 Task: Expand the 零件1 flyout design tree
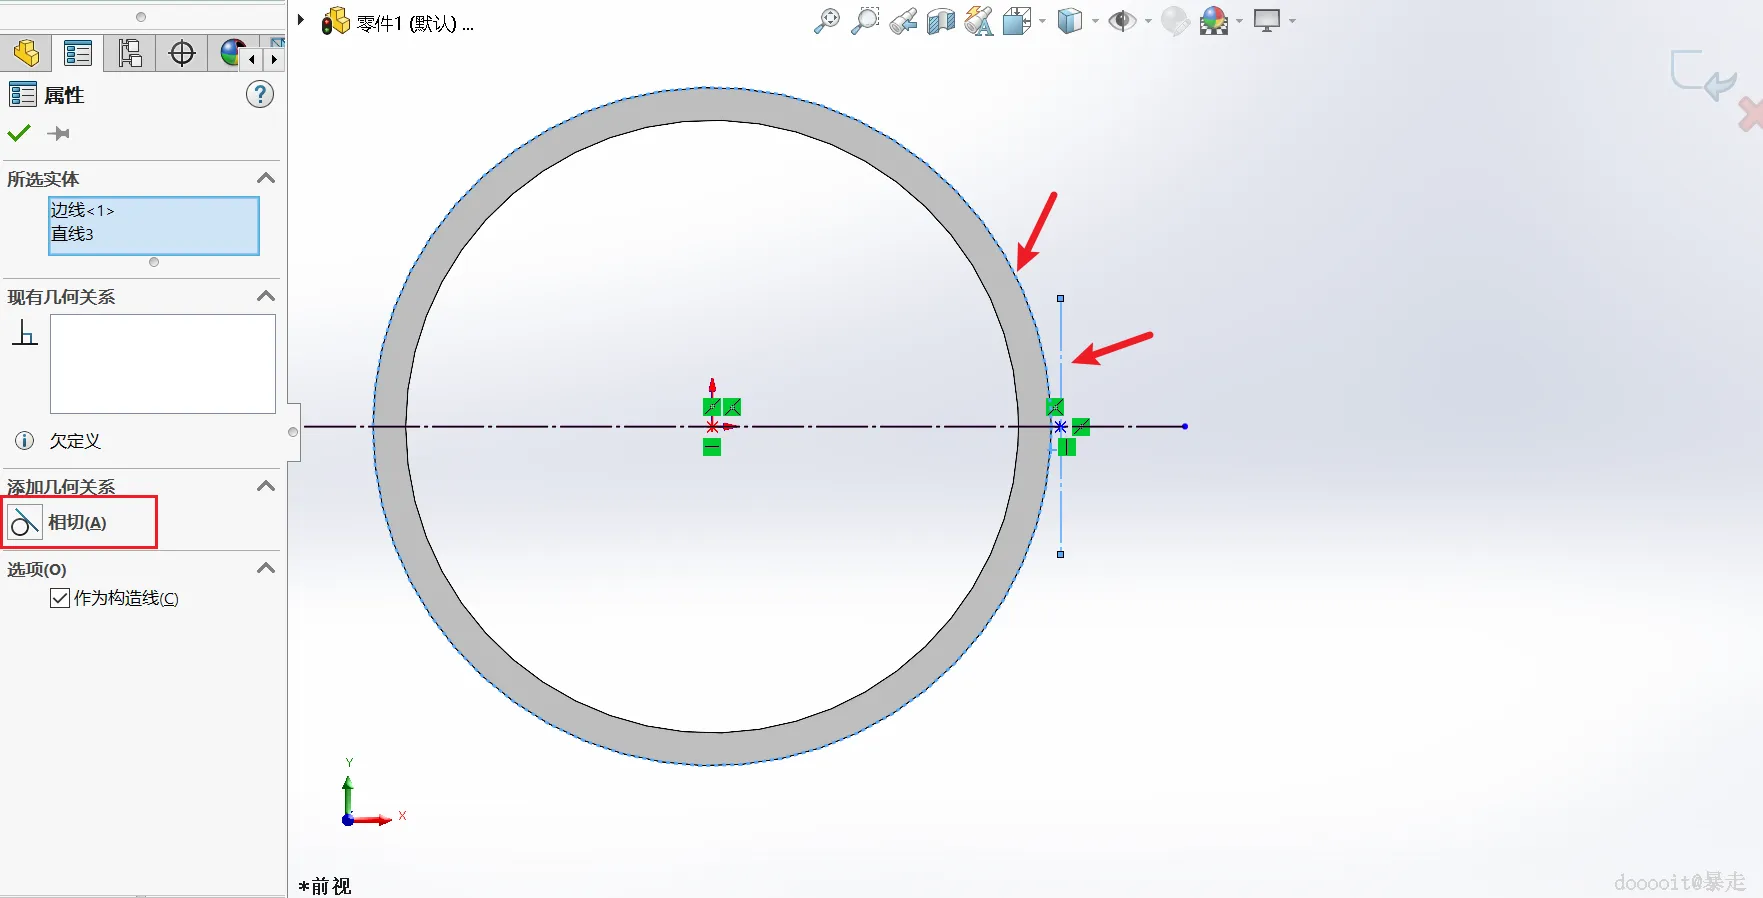pyautogui.click(x=301, y=19)
